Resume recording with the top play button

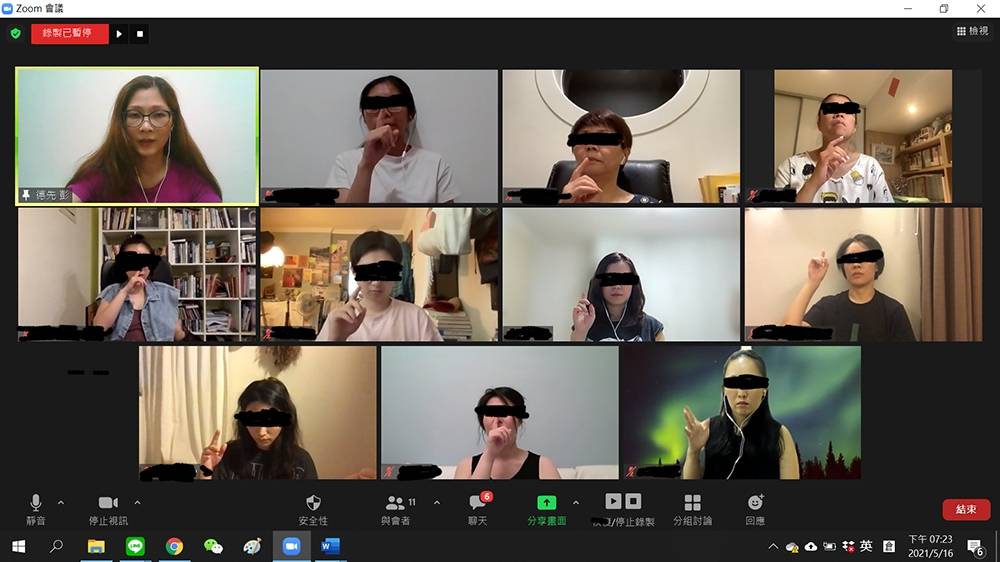pos(119,34)
